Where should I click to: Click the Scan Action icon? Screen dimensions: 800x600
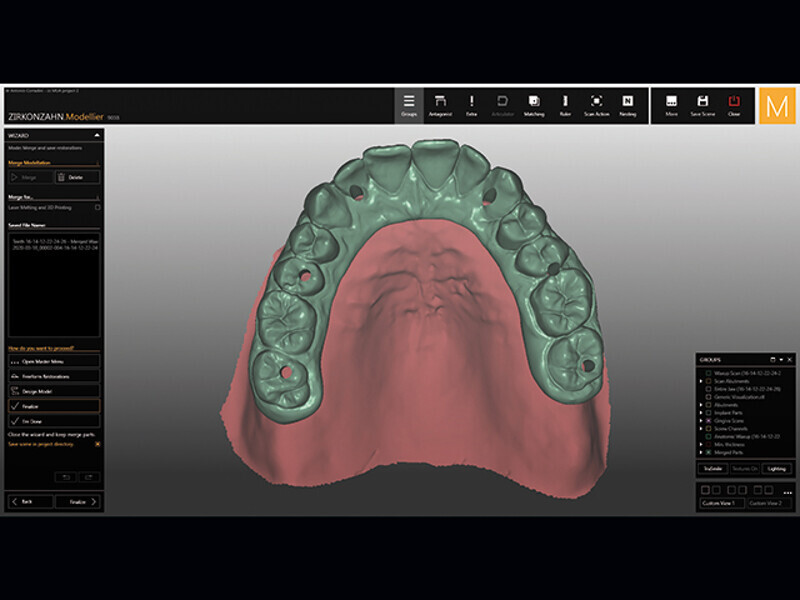tap(596, 105)
